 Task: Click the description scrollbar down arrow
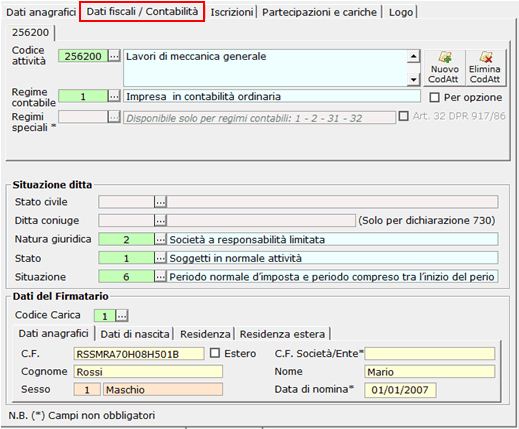click(x=413, y=80)
